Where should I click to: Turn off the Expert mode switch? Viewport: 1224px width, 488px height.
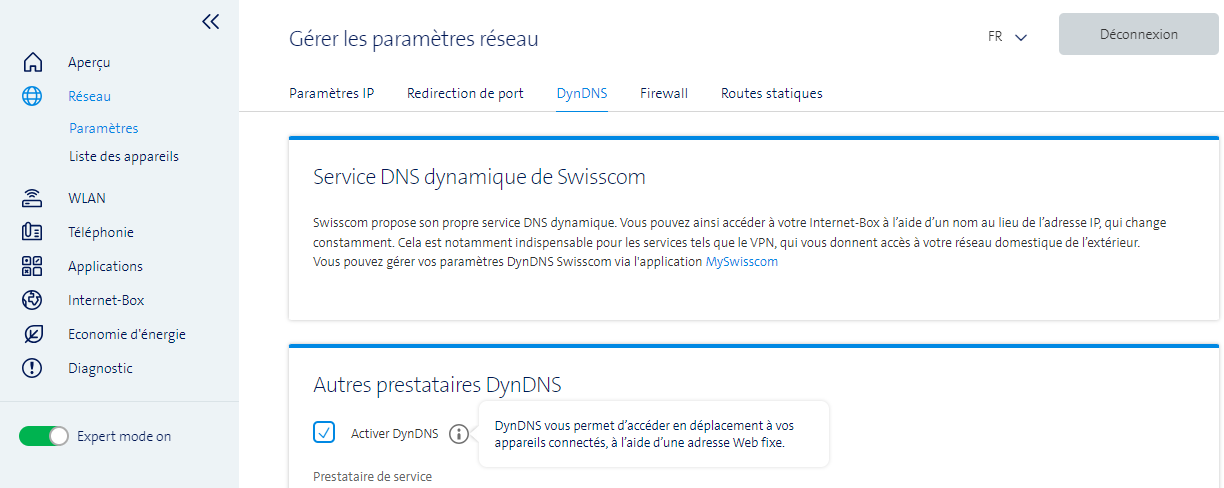click(44, 436)
